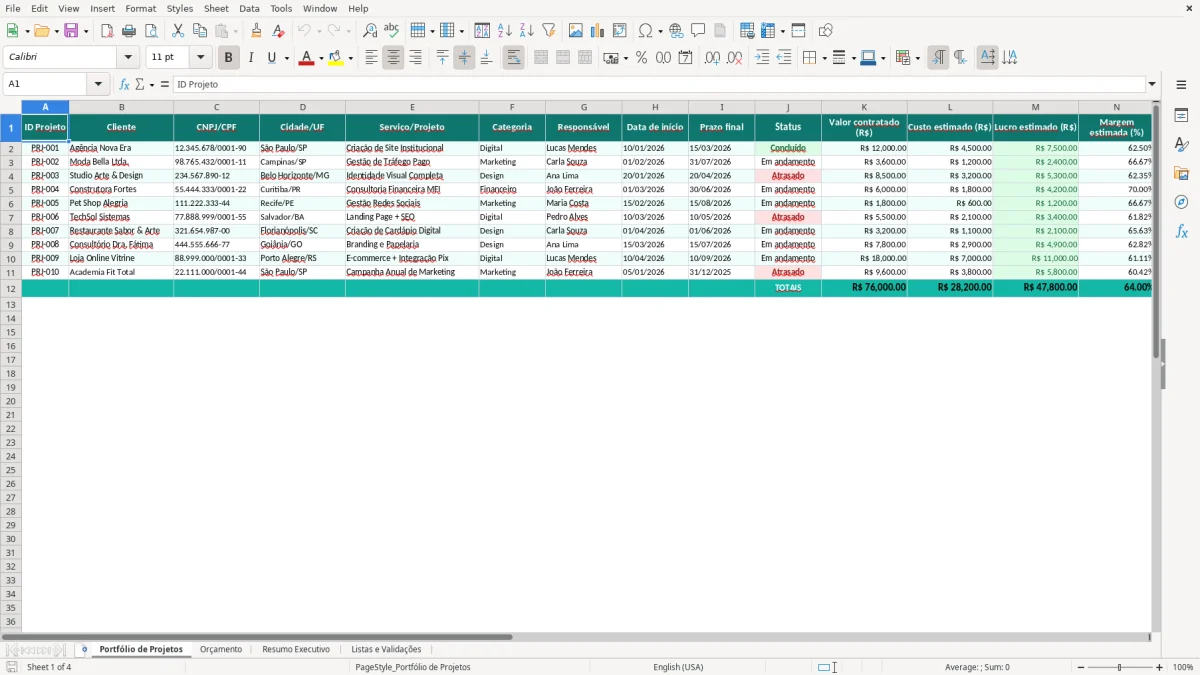This screenshot has height=675, width=1200.
Task: Expand the formula bar
Action: click(1152, 84)
